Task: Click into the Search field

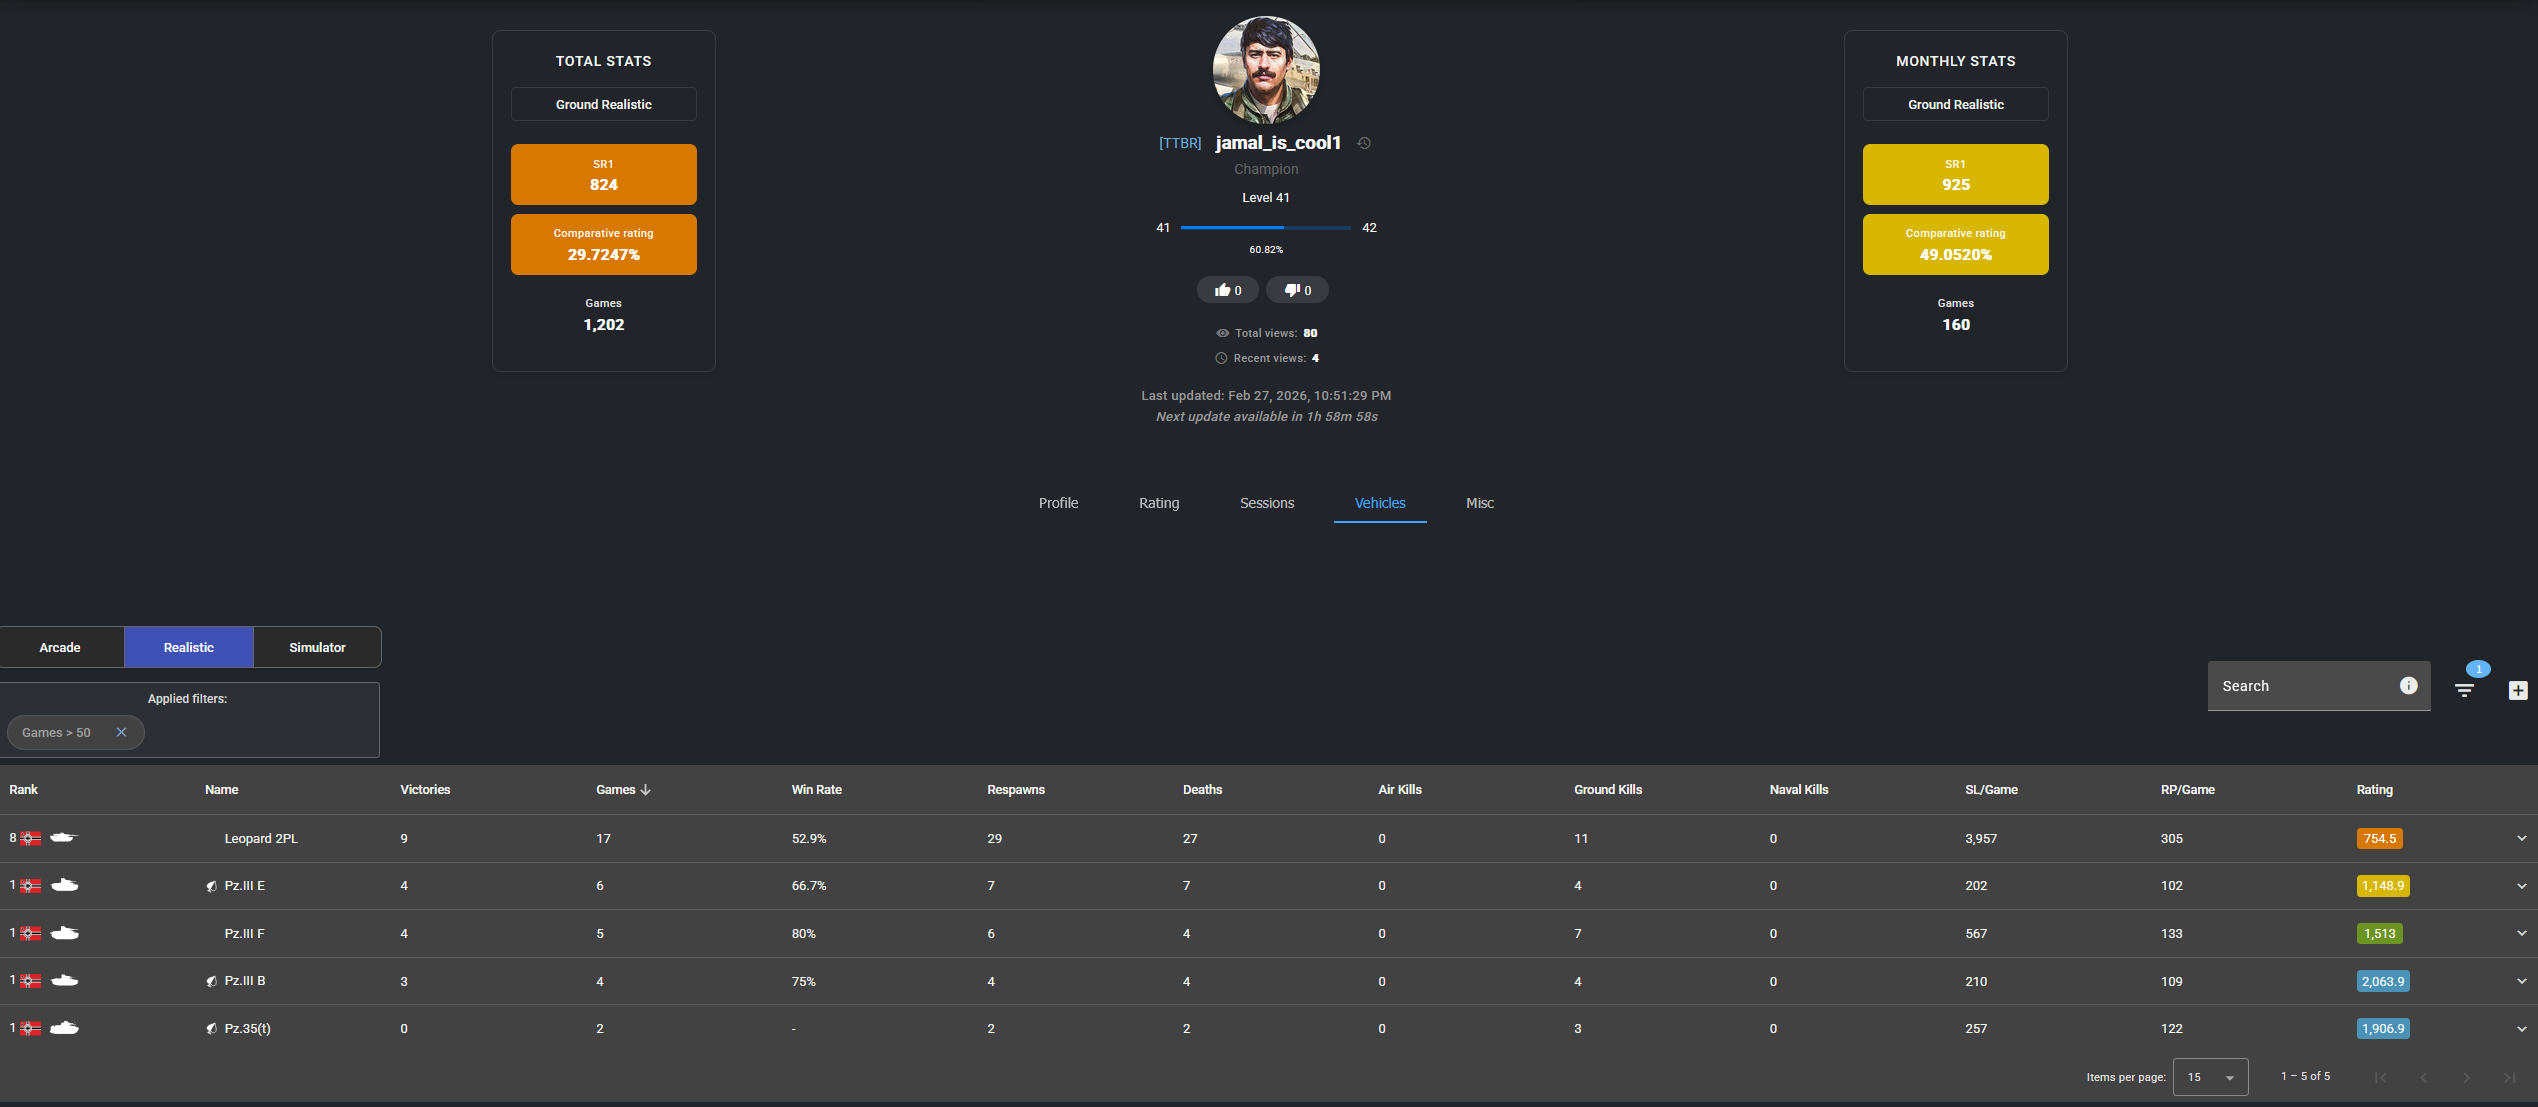Action: (2300, 686)
